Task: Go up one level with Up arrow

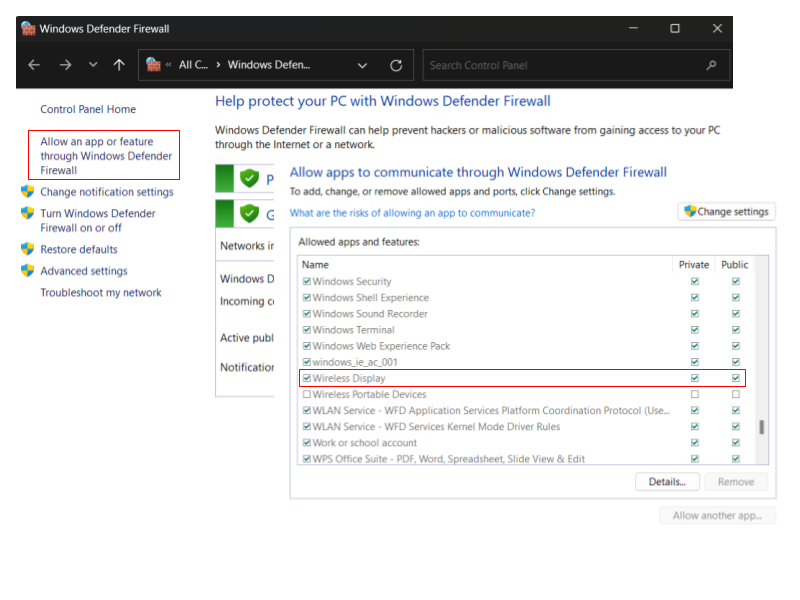Action: click(119, 65)
